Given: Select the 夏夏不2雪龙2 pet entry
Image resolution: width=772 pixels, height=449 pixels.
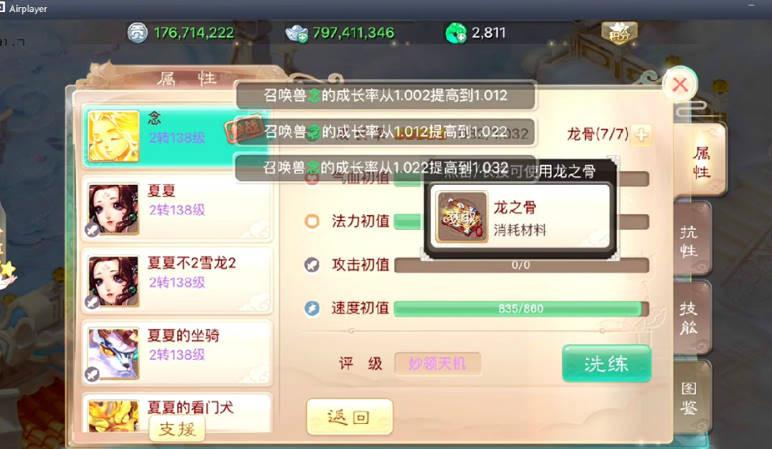Looking at the screenshot, I should tap(177, 281).
